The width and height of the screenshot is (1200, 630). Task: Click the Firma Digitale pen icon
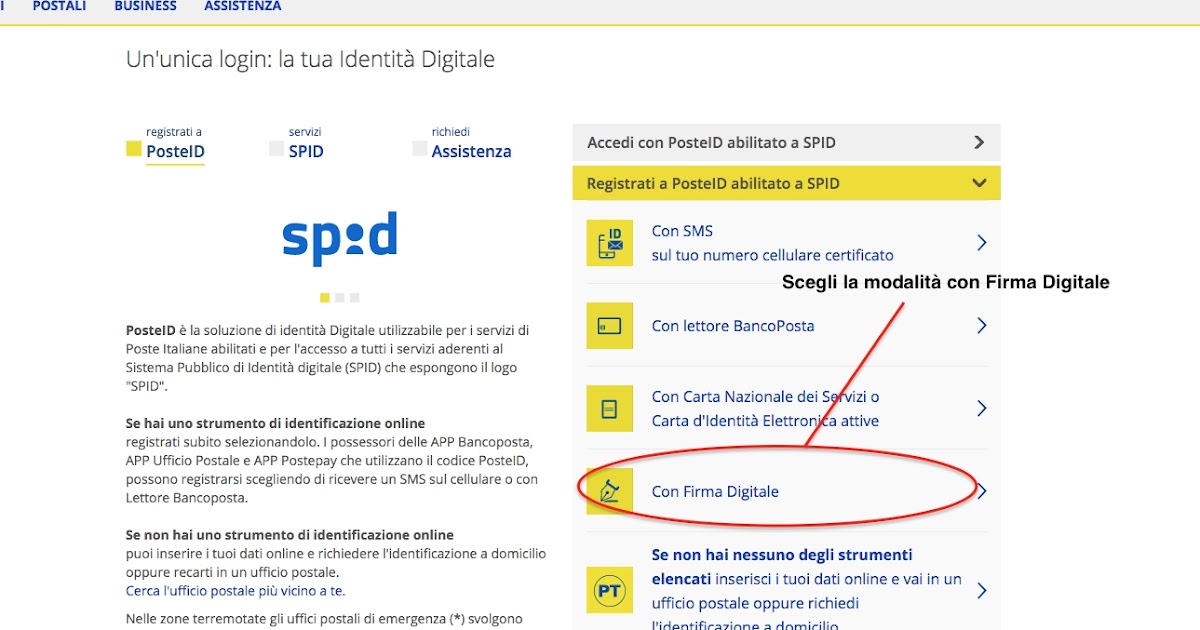610,491
